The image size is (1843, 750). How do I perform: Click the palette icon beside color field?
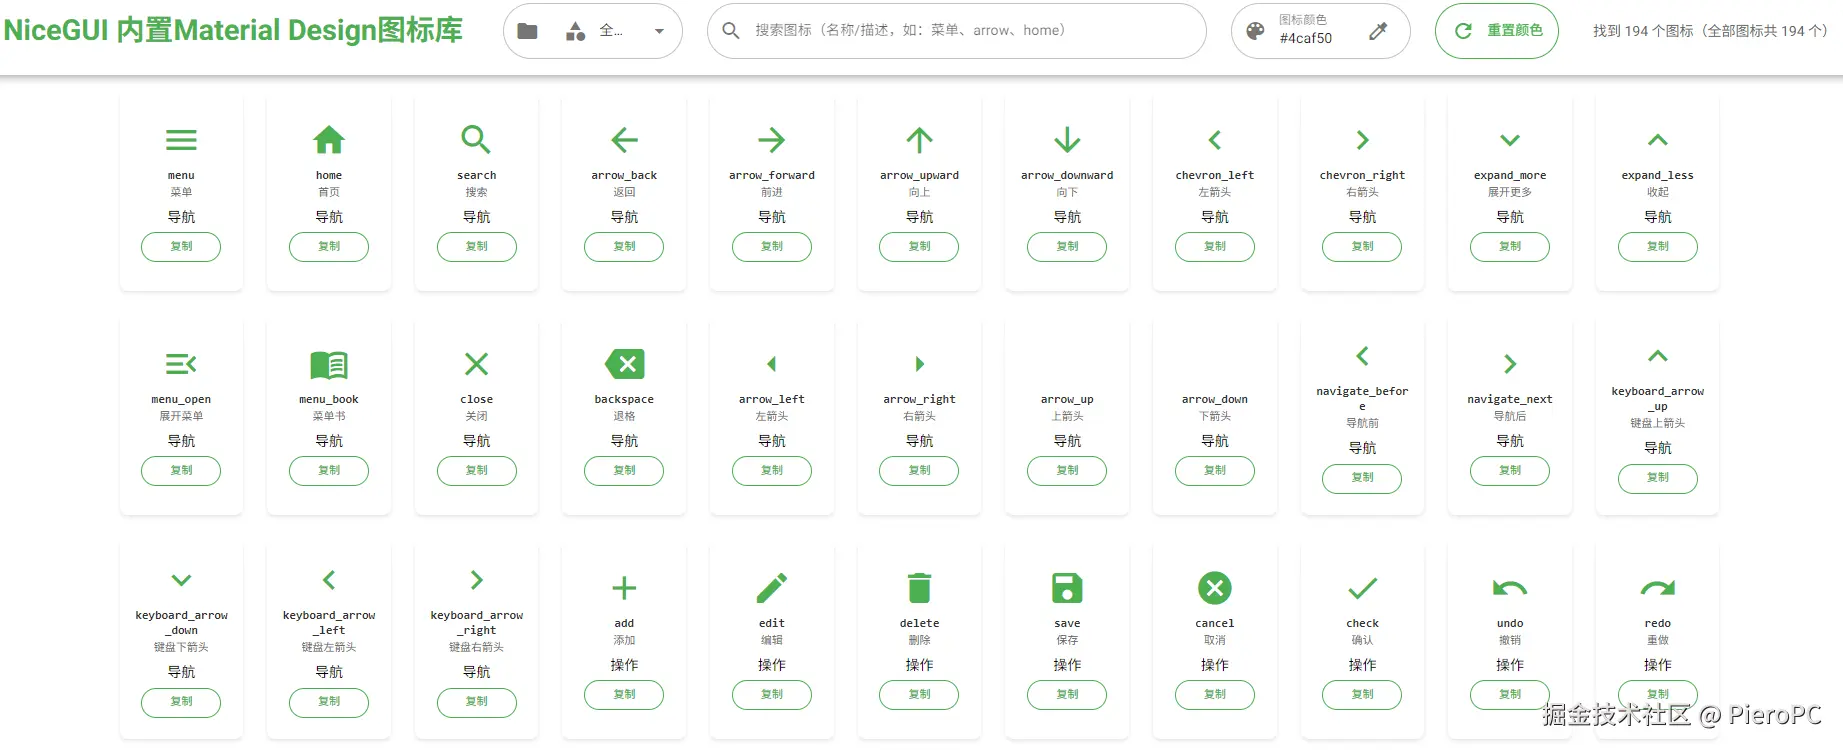tap(1255, 31)
